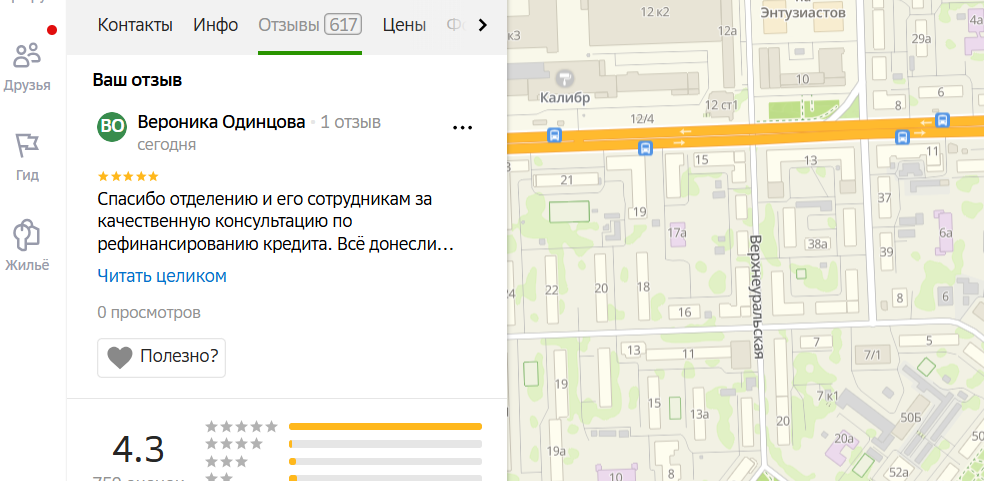Click the 0 просмотров text
This screenshot has width=984, height=481.
[149, 313]
